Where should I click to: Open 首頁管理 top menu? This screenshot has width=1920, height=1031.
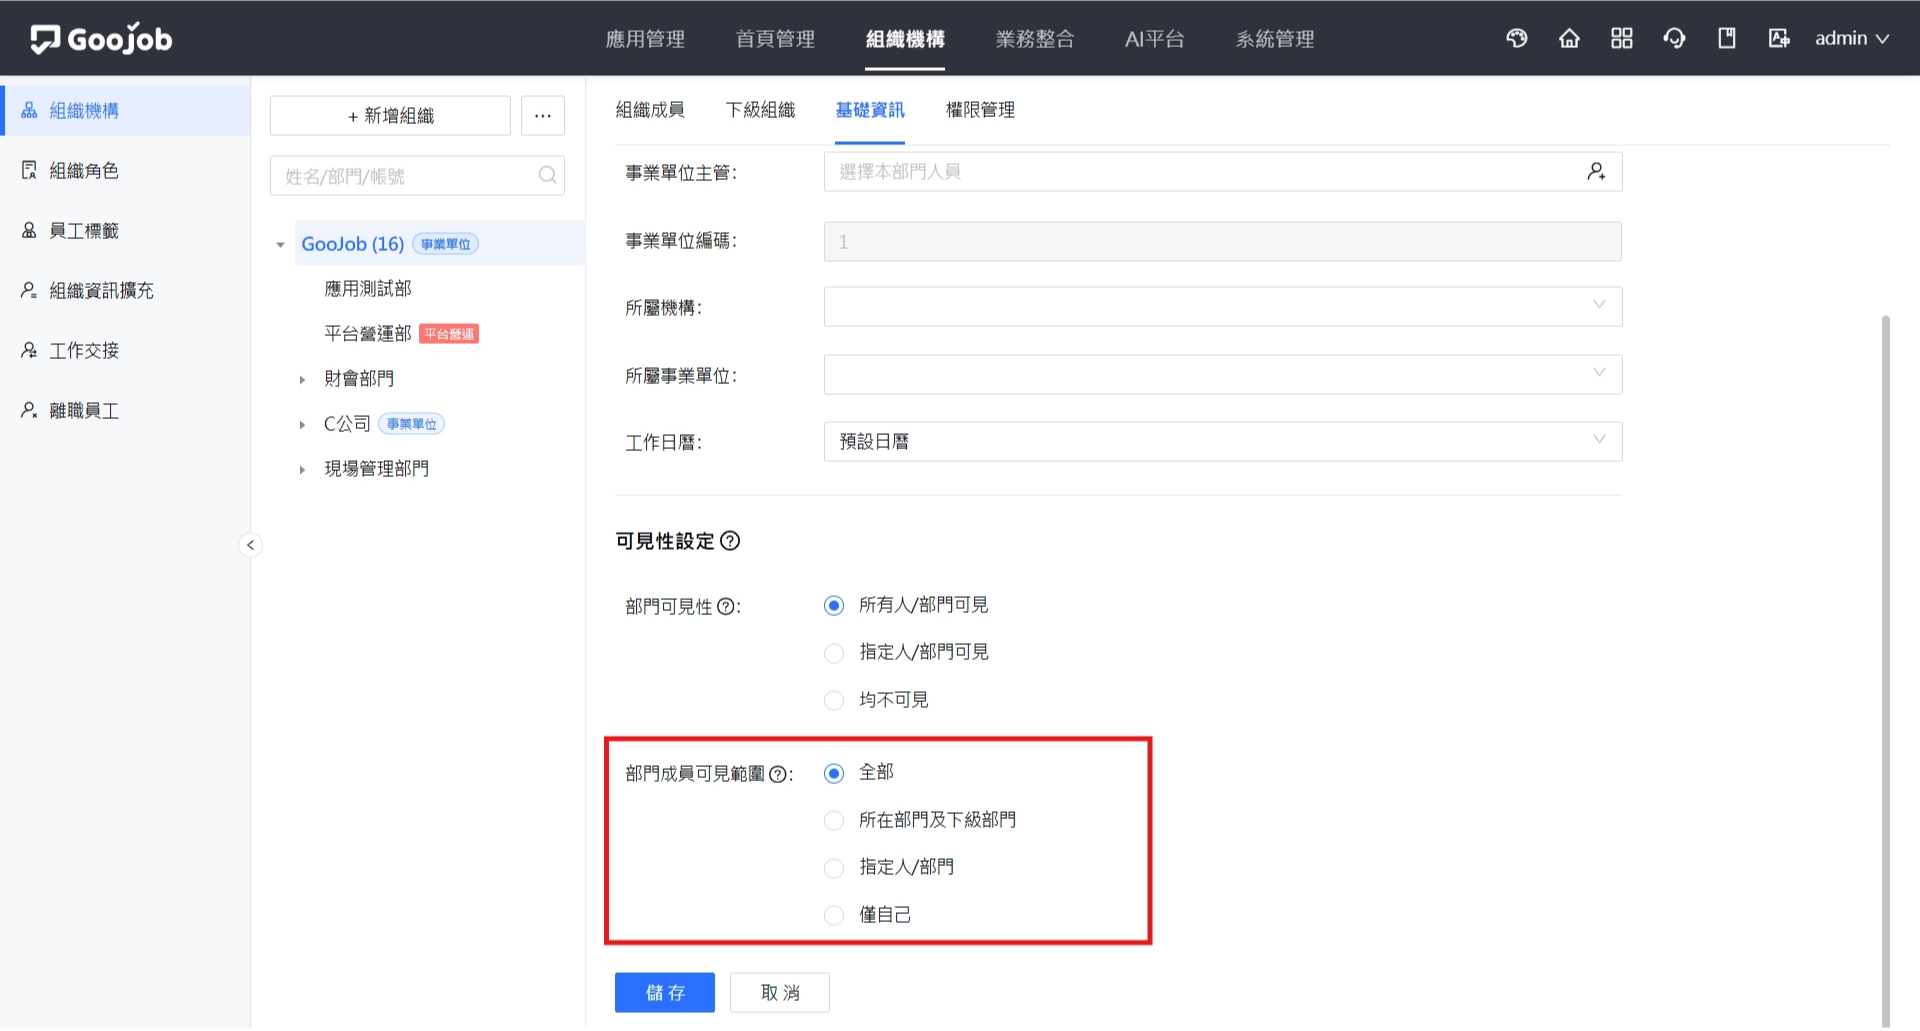click(x=775, y=39)
